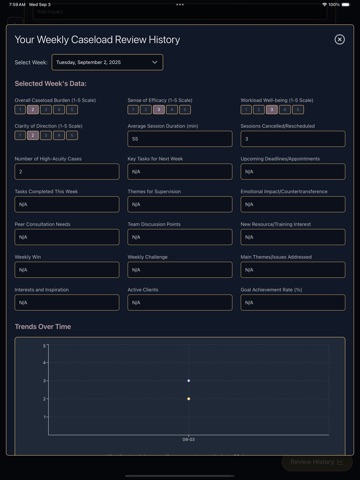Select 5 on Sense of Efficacy scale
The width and height of the screenshot is (360, 480).
click(x=185, y=110)
